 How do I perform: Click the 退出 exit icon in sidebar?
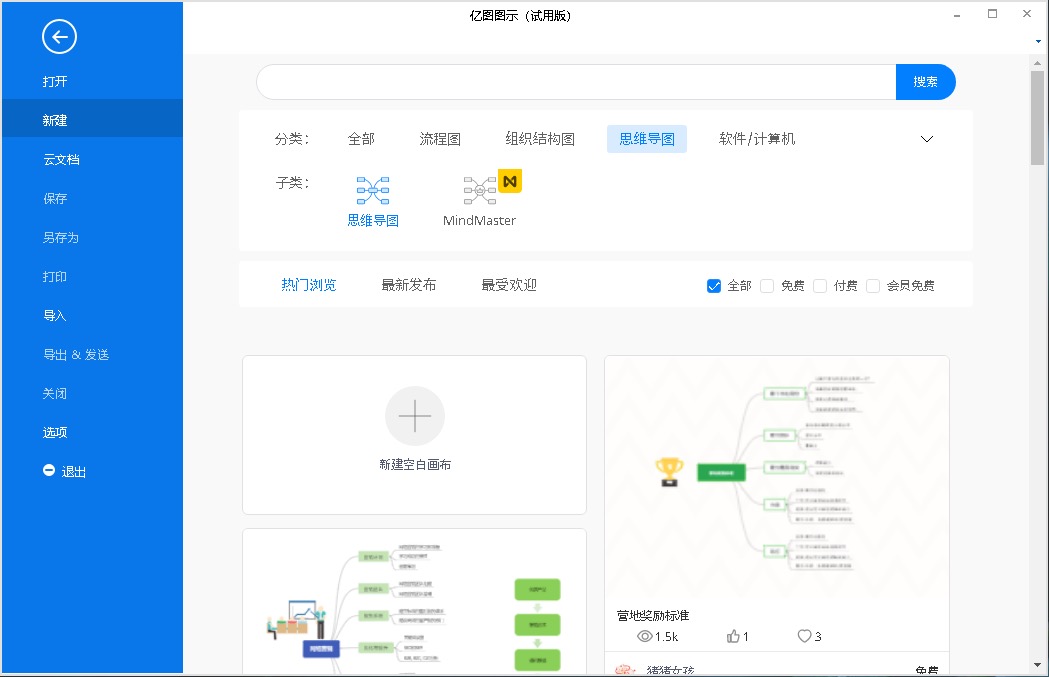coord(49,470)
